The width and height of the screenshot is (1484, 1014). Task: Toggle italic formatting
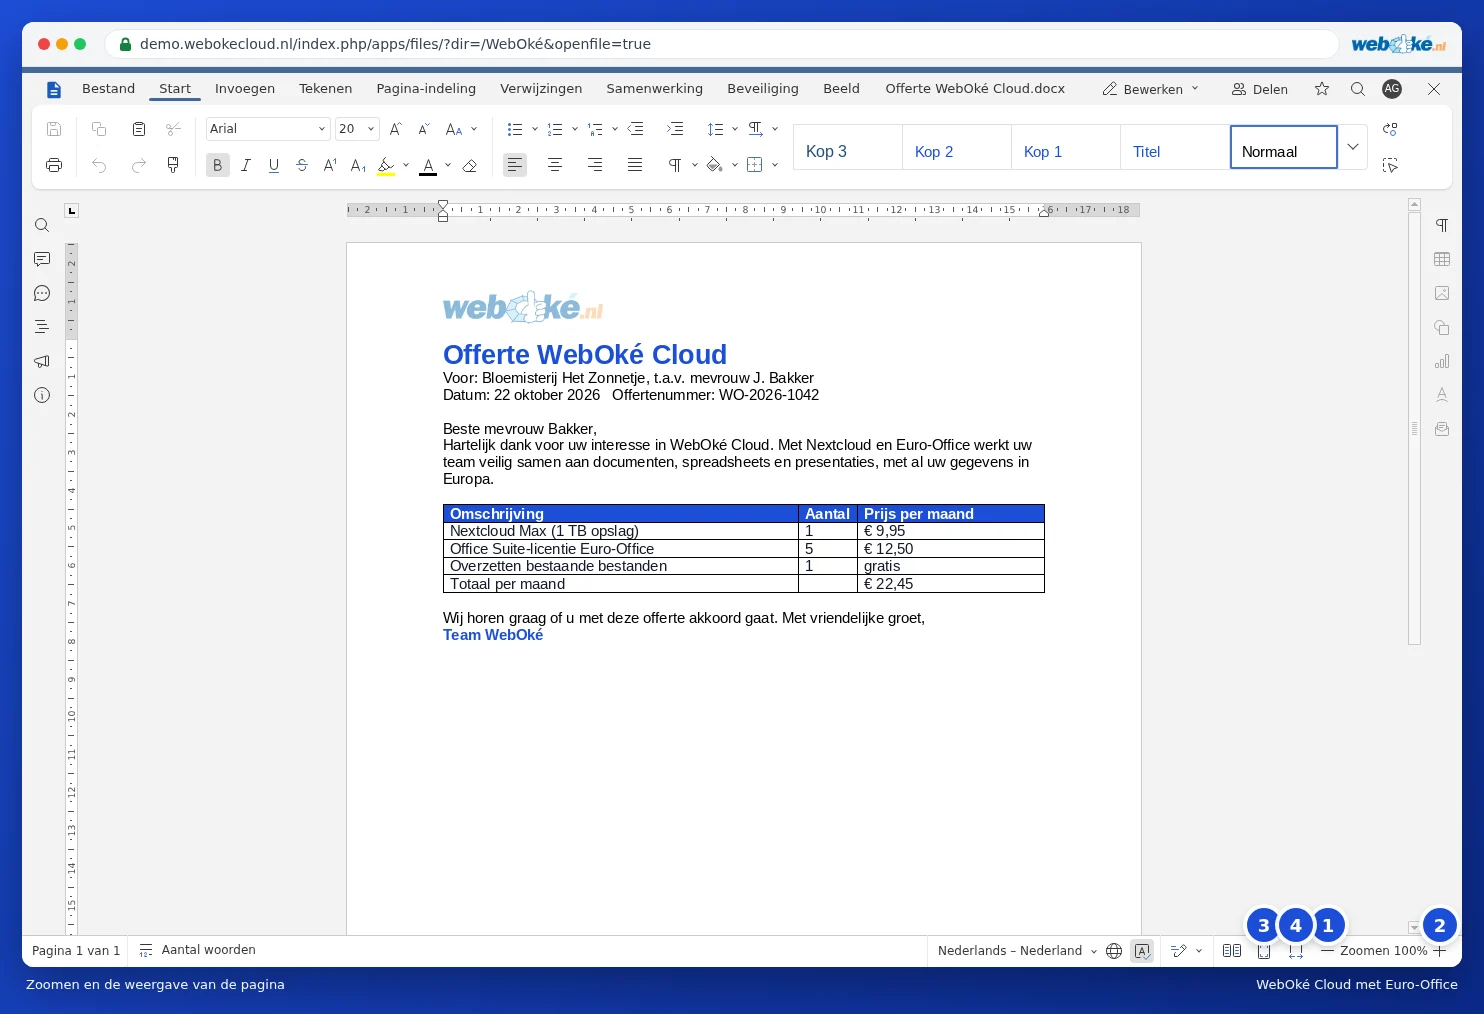click(245, 165)
